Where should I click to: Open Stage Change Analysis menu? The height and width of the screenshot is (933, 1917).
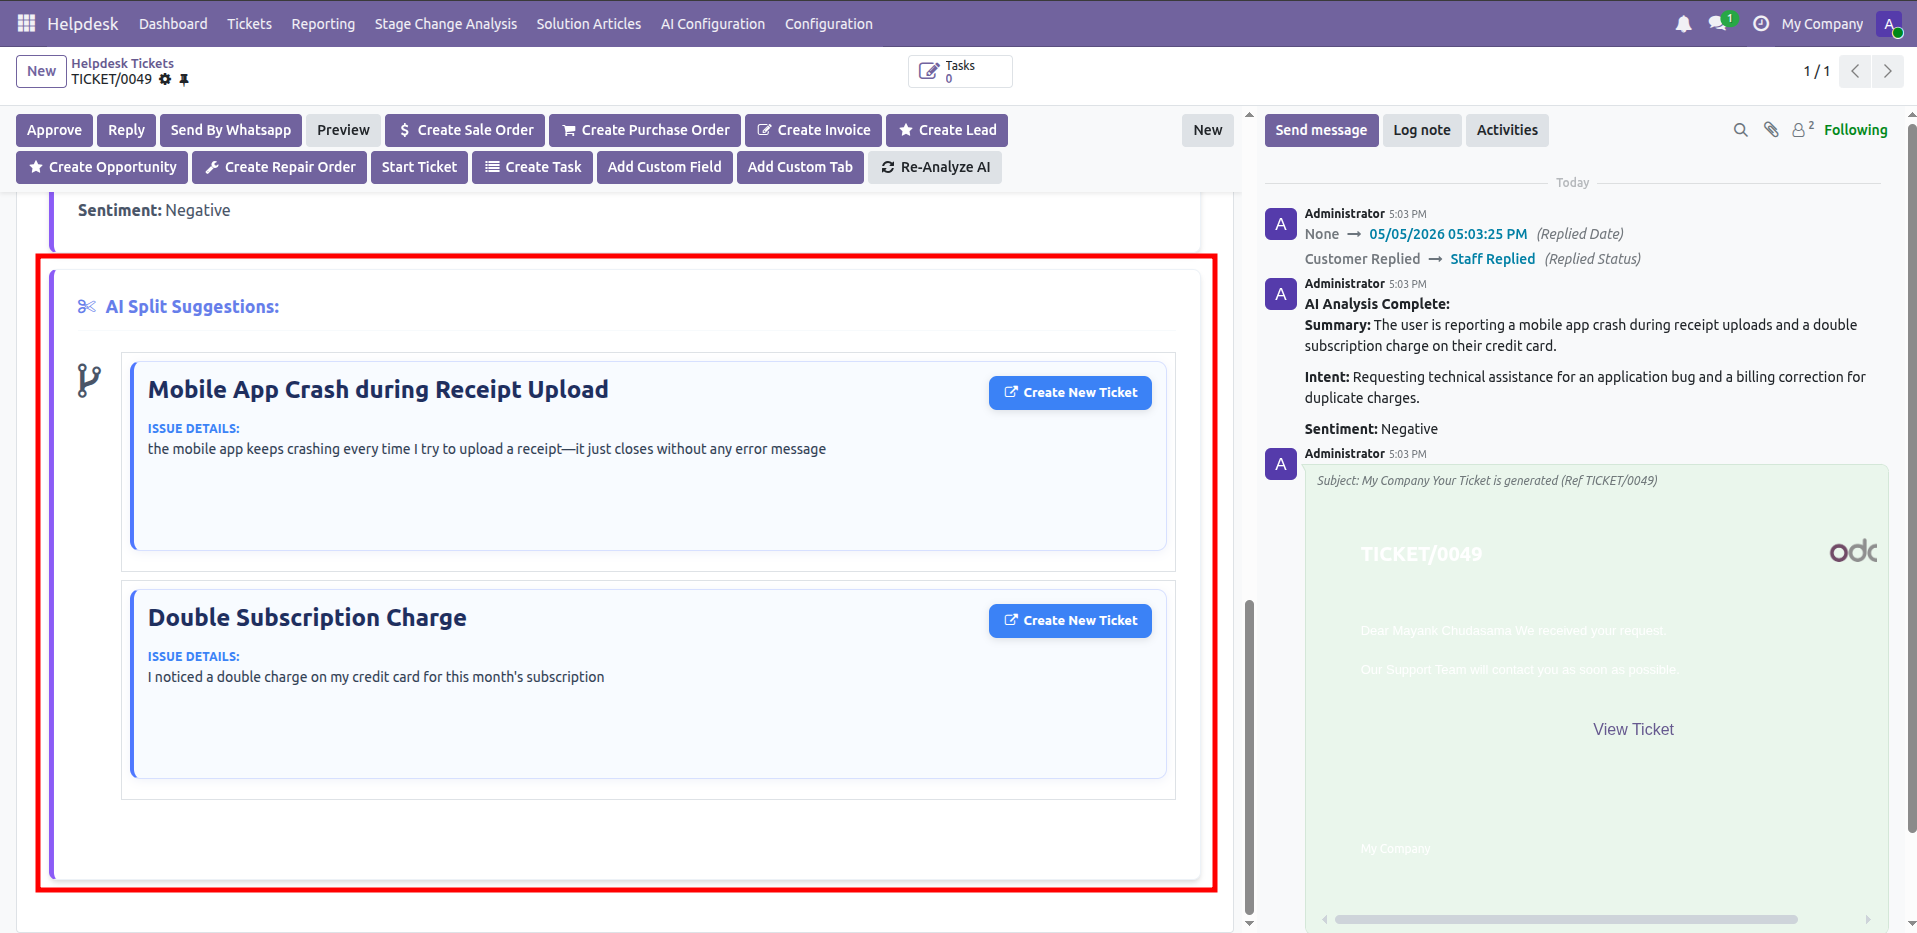446,24
